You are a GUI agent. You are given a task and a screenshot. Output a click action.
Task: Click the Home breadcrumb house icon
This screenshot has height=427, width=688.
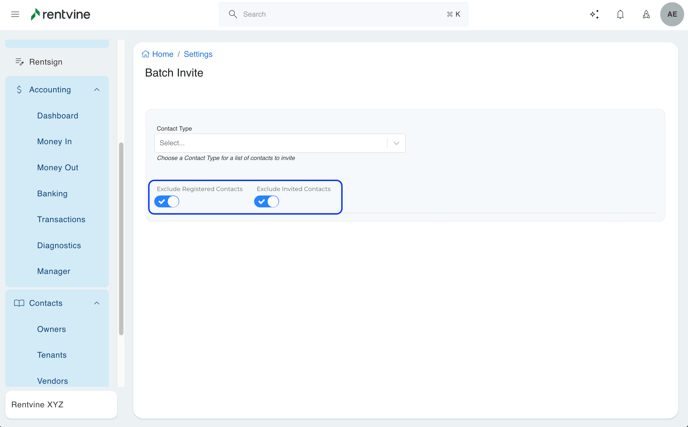(146, 54)
